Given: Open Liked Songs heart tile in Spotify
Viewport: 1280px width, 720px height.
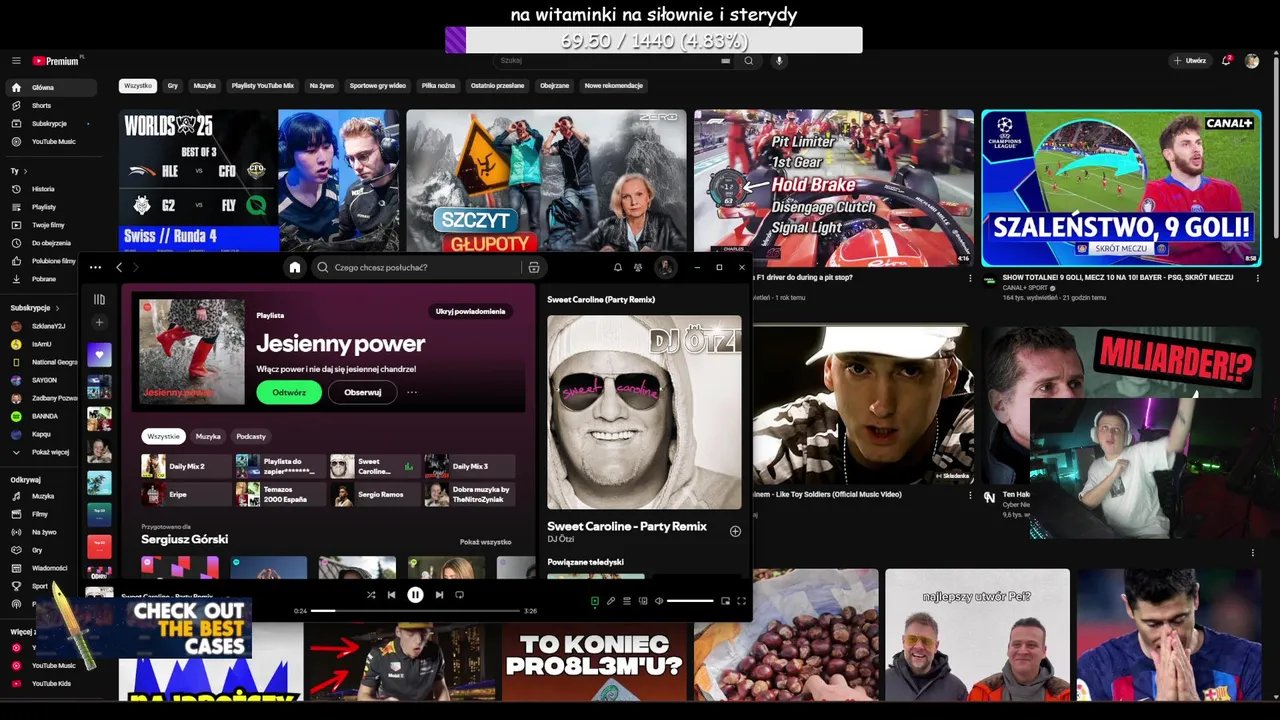Looking at the screenshot, I should [99, 355].
